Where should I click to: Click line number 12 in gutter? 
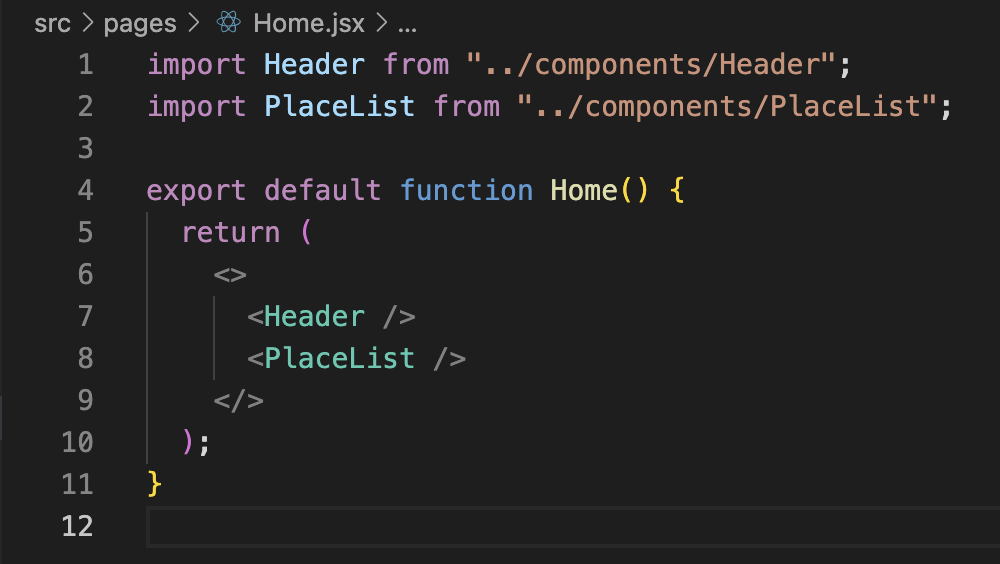pos(77,526)
